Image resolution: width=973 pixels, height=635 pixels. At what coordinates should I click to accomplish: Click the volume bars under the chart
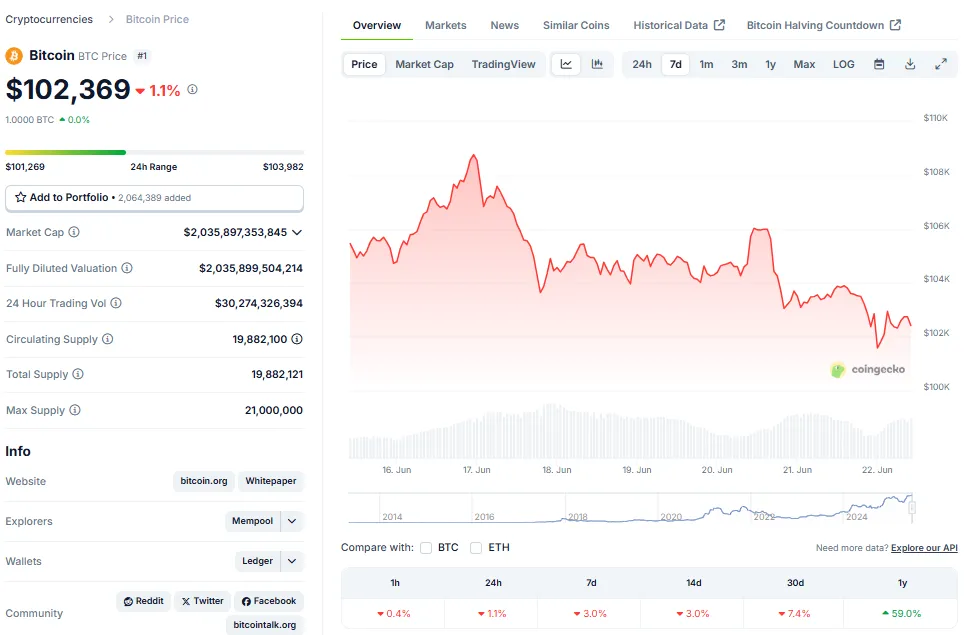click(x=630, y=431)
